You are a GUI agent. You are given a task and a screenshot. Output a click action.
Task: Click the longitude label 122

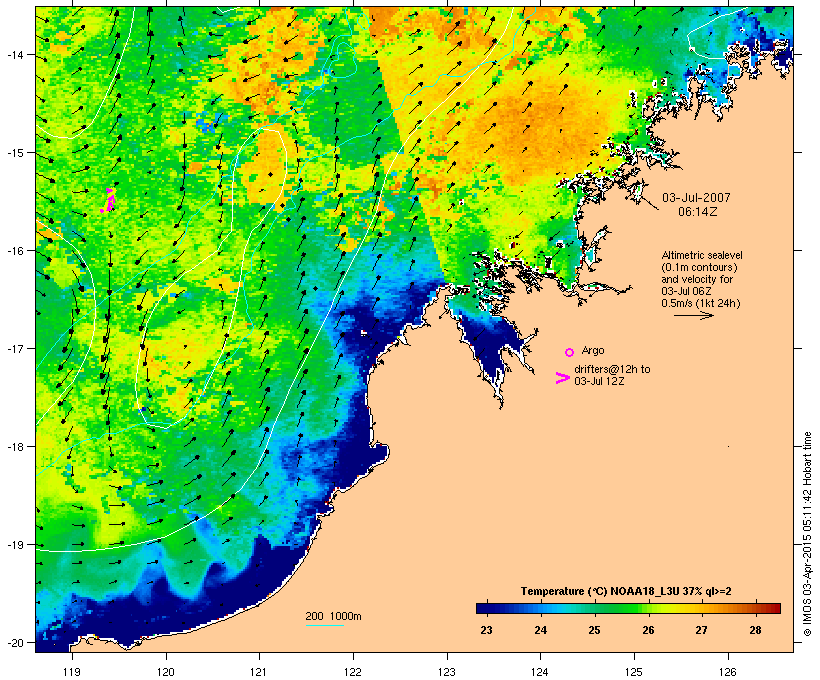[353, 672]
